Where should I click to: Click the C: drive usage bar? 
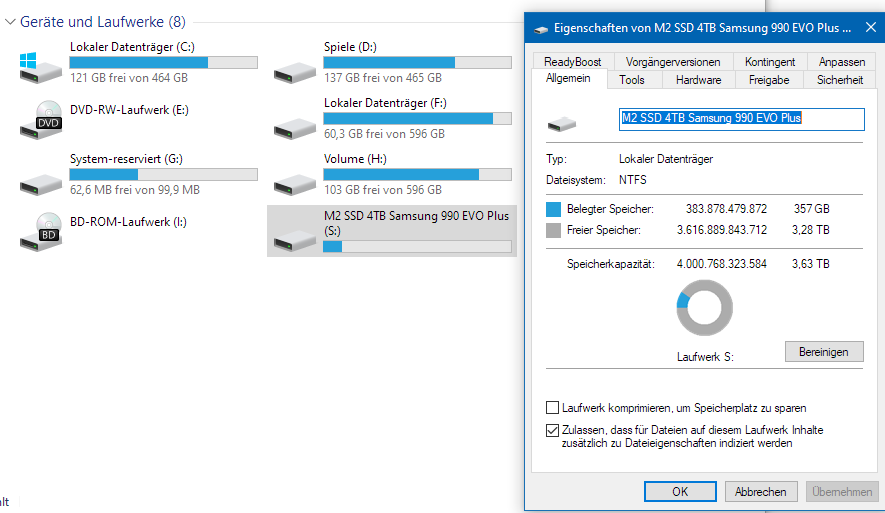tap(164, 63)
